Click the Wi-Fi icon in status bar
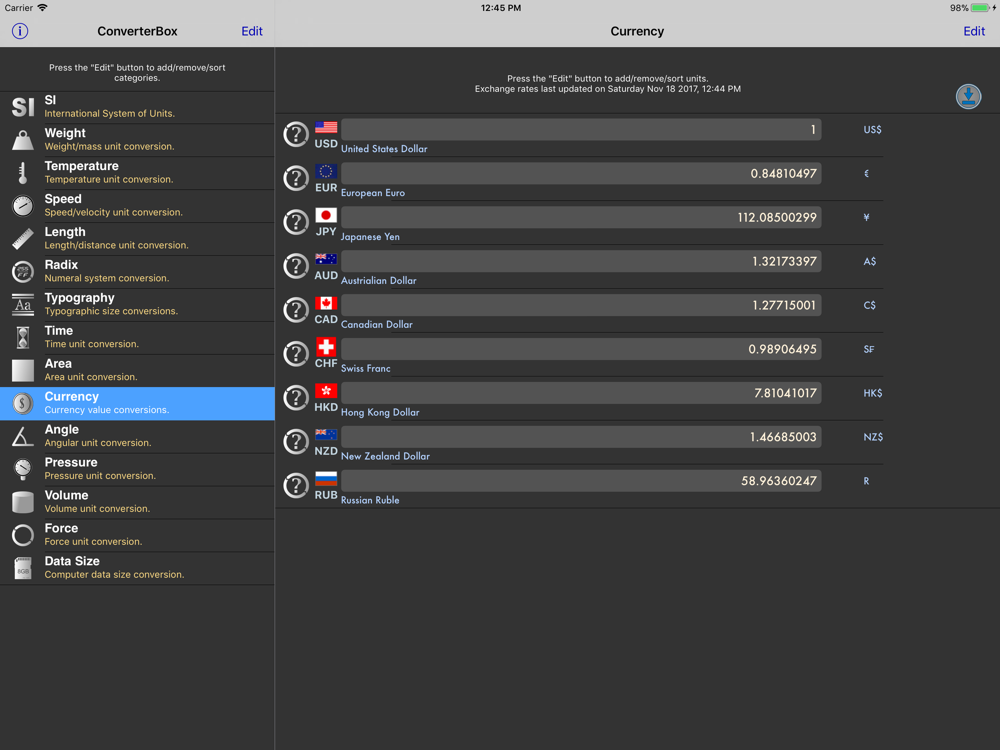 tap(42, 8)
